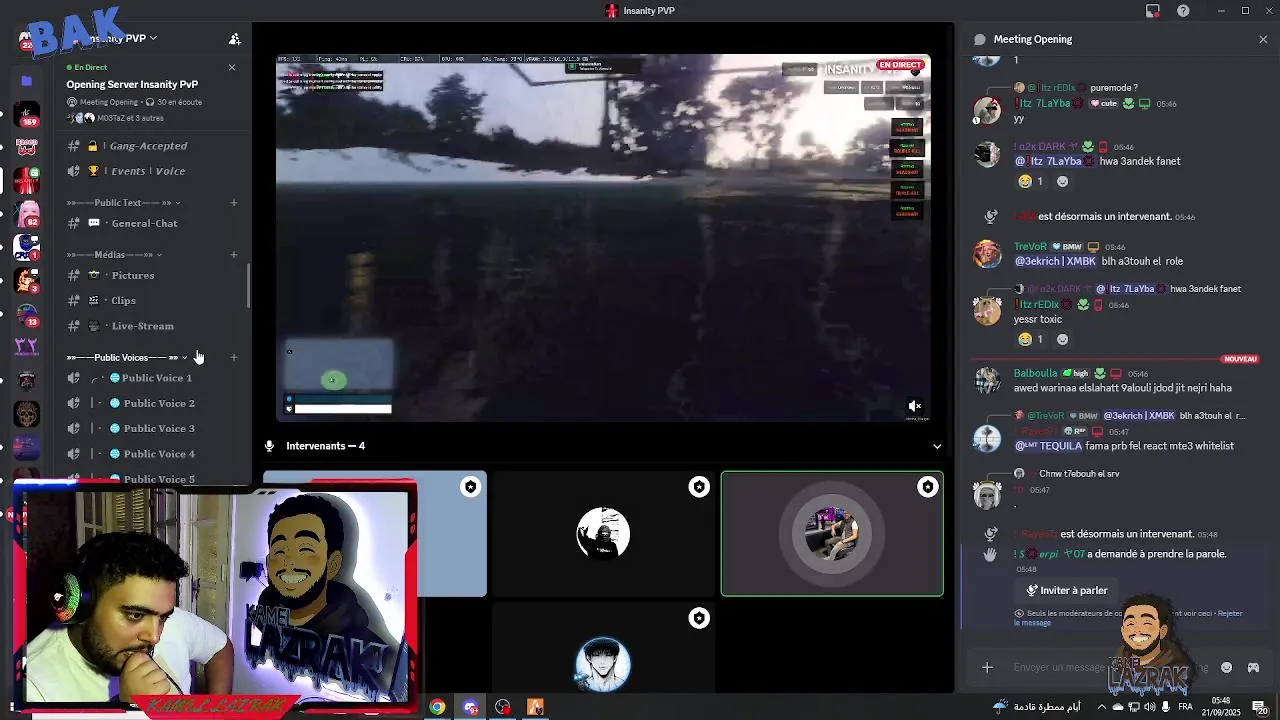The height and width of the screenshot is (720, 1280).
Task: Add a channel to Public Text category
Action: 234,203
